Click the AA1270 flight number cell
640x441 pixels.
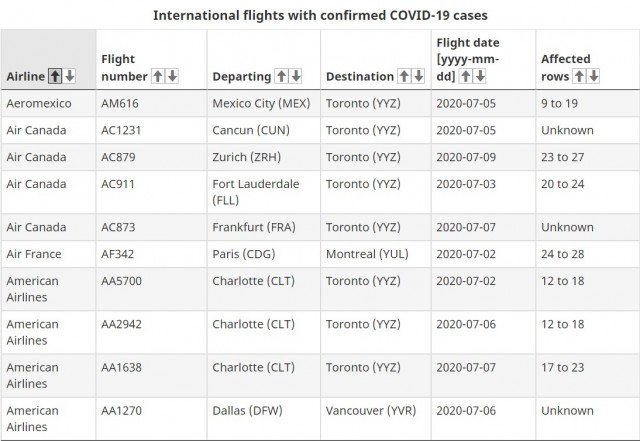click(151, 419)
